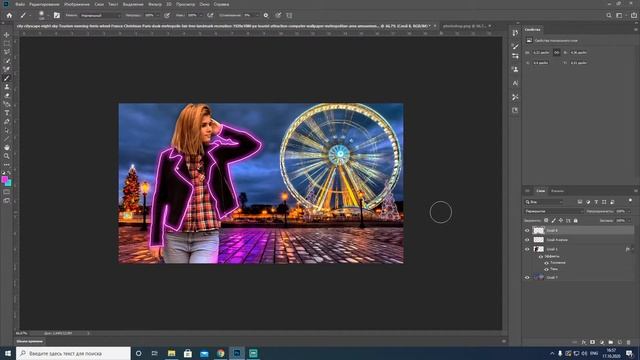Open the Properties panel options menu
Viewport: 640px width, 360px height.
[636, 30]
